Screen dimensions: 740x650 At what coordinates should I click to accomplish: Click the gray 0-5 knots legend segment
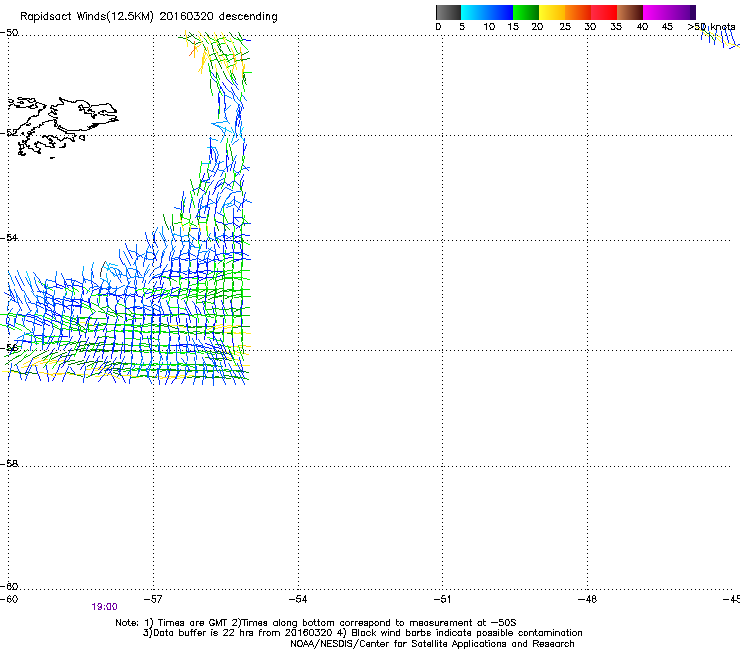448,12
